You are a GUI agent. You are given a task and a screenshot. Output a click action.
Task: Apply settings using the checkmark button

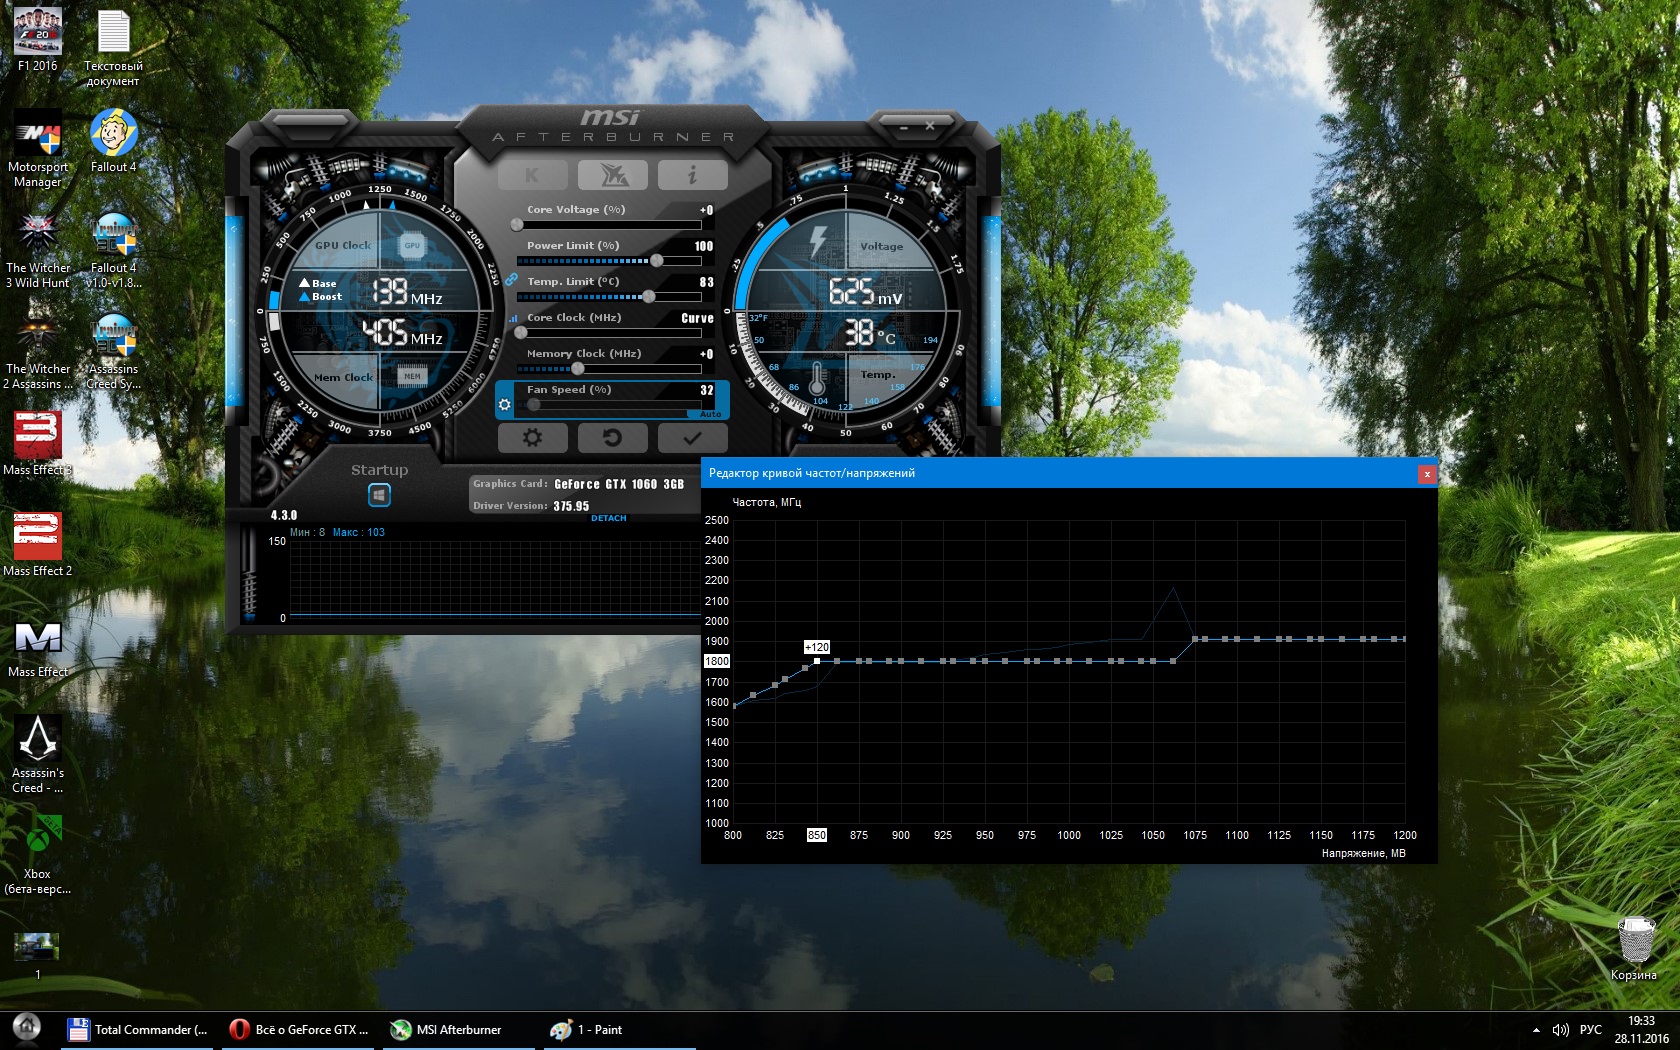tap(692, 437)
